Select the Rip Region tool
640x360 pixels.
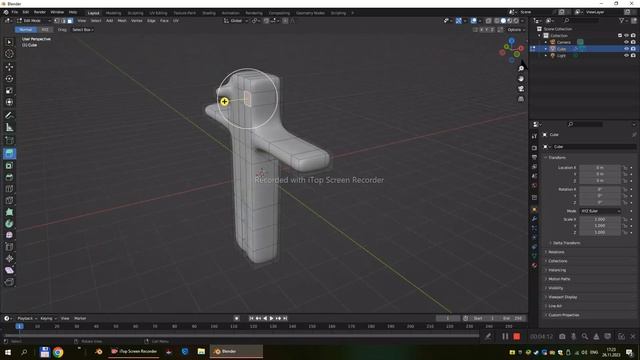[x=9, y=282]
